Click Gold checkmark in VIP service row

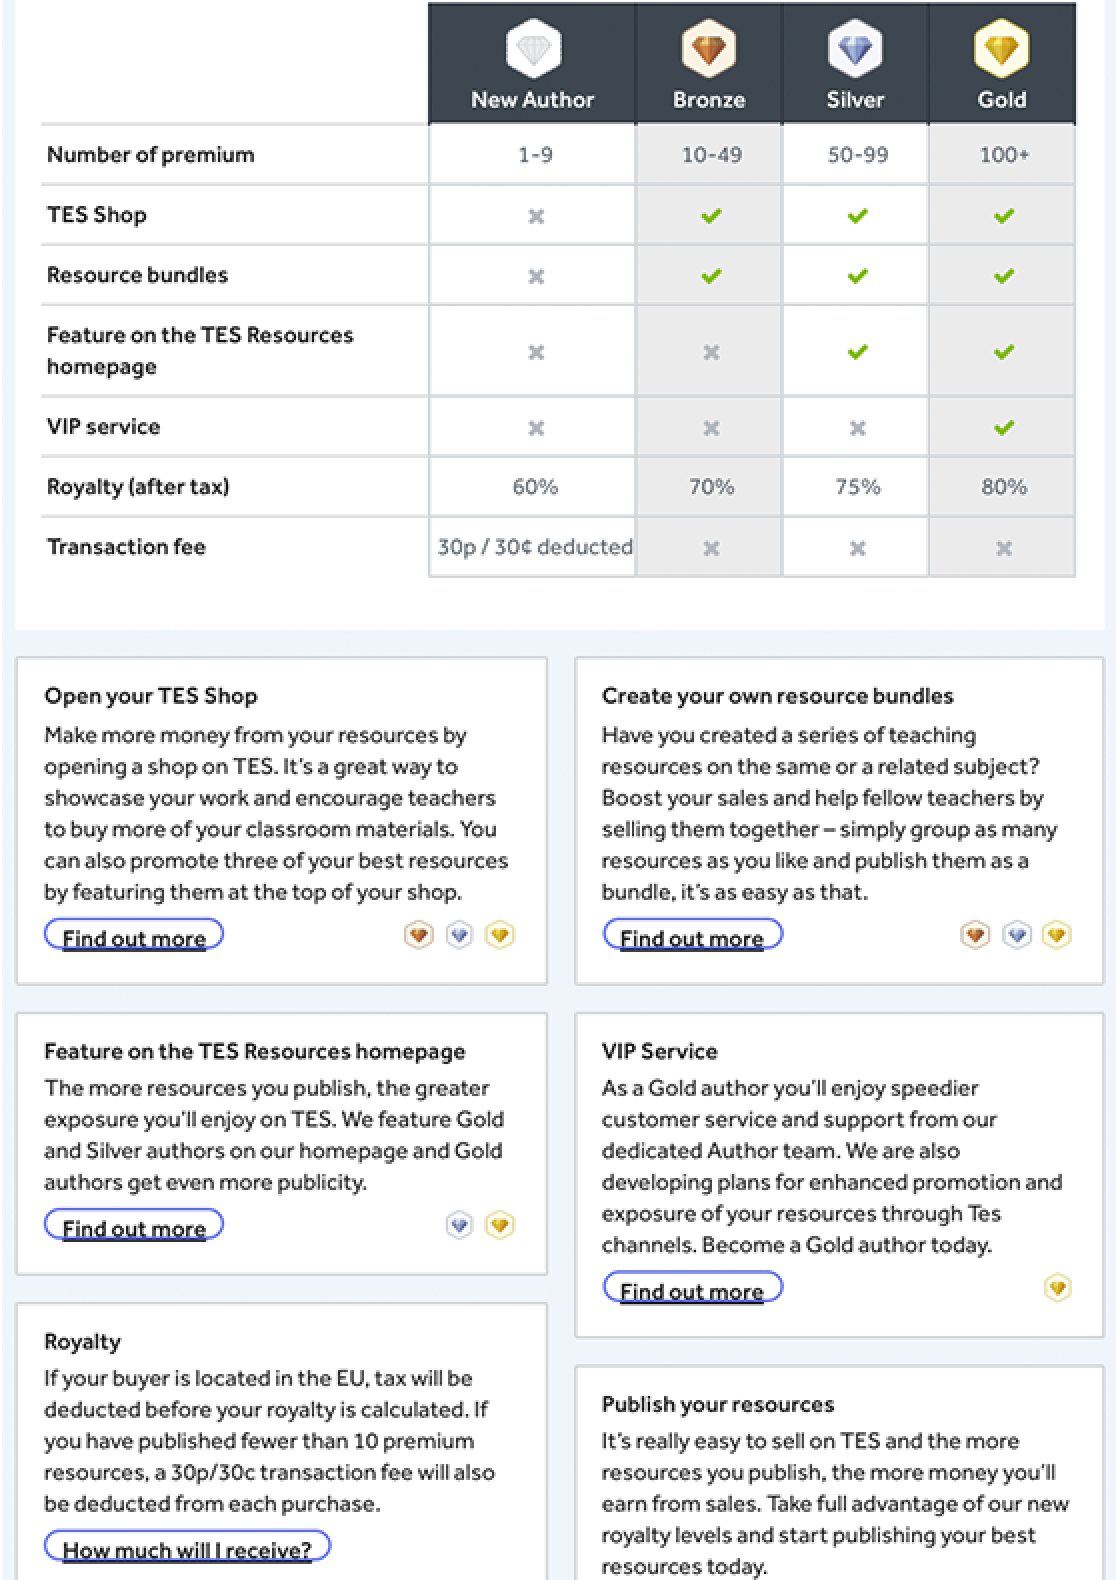[1004, 428]
